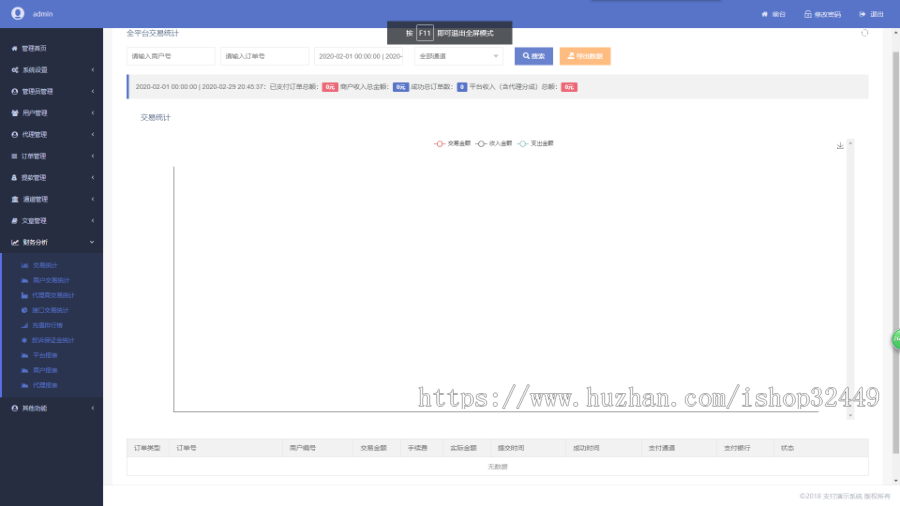
Task: Click the bar chart icon beside 交易统计
Action: click(25, 266)
